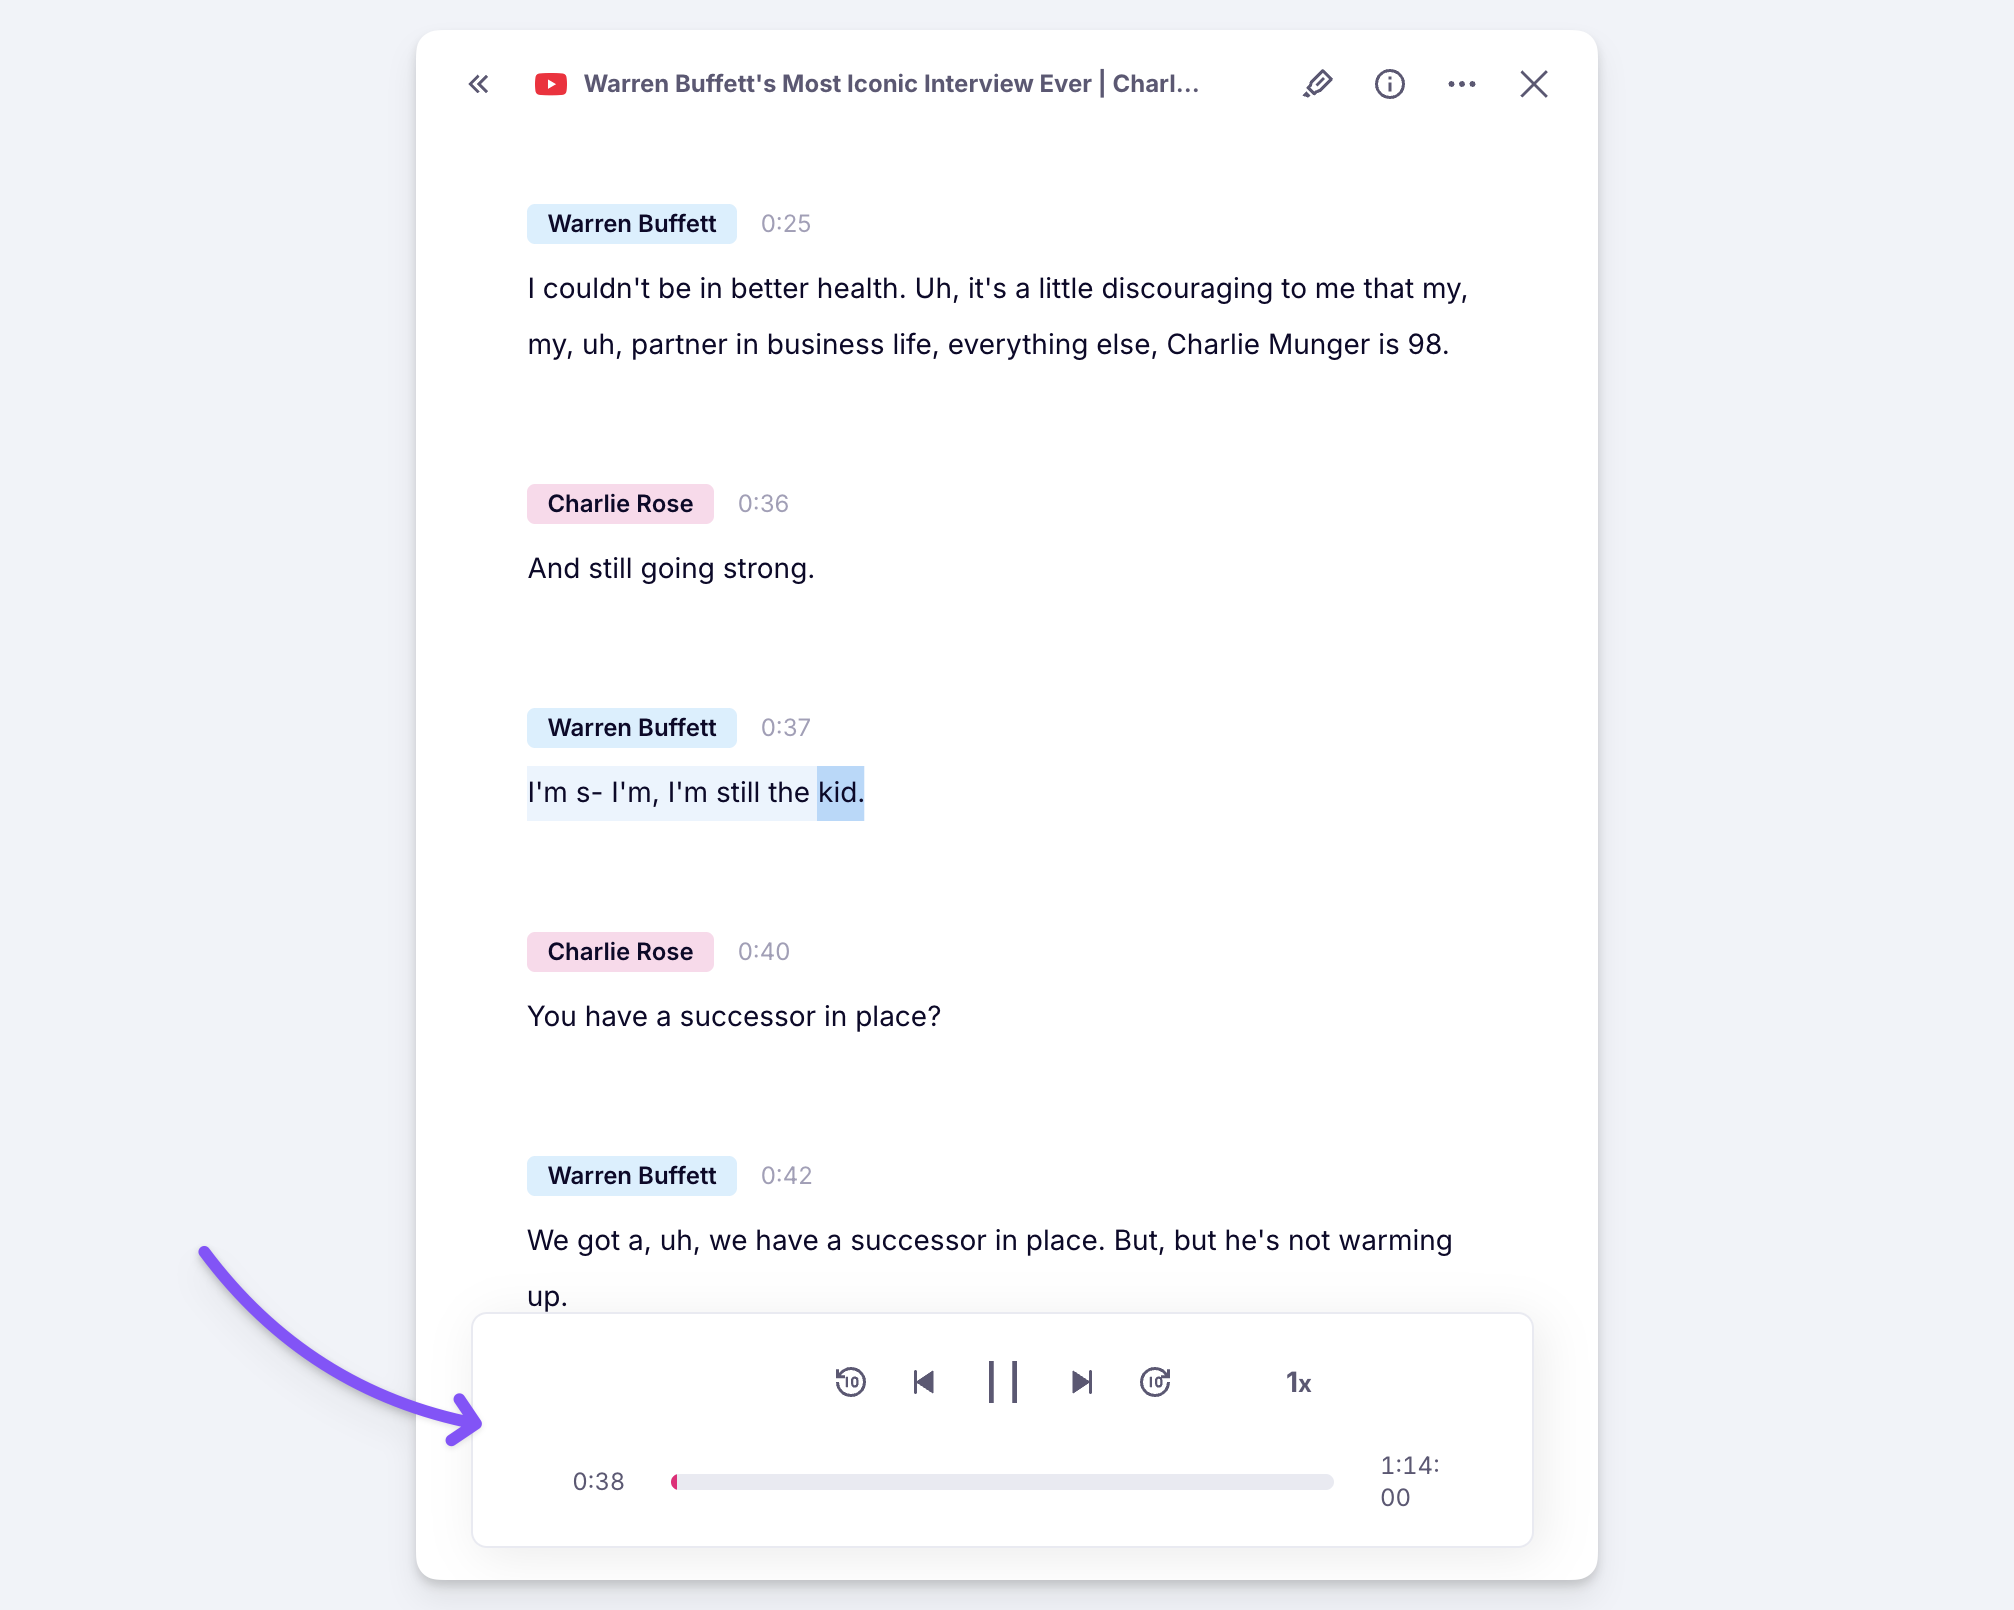Click the highlighted word "kid"
This screenshot has width=2014, height=1610.
pyautogui.click(x=838, y=793)
